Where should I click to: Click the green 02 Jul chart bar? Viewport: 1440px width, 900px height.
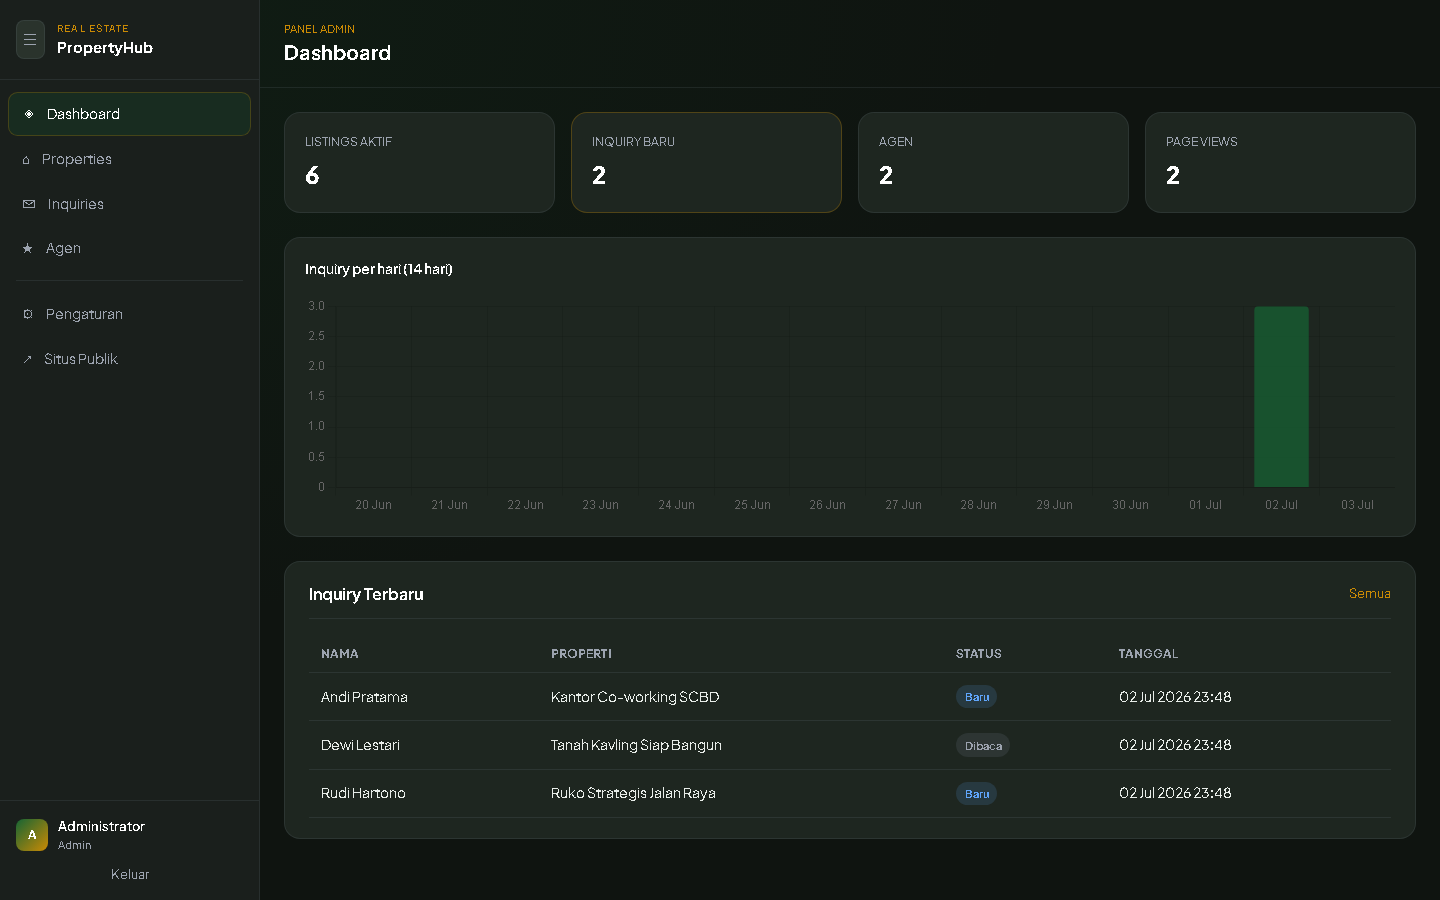pos(1281,397)
